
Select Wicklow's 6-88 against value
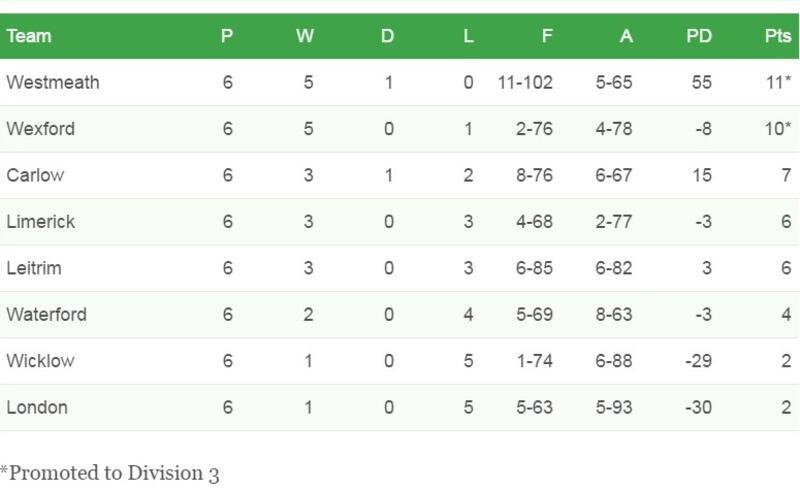(x=613, y=361)
